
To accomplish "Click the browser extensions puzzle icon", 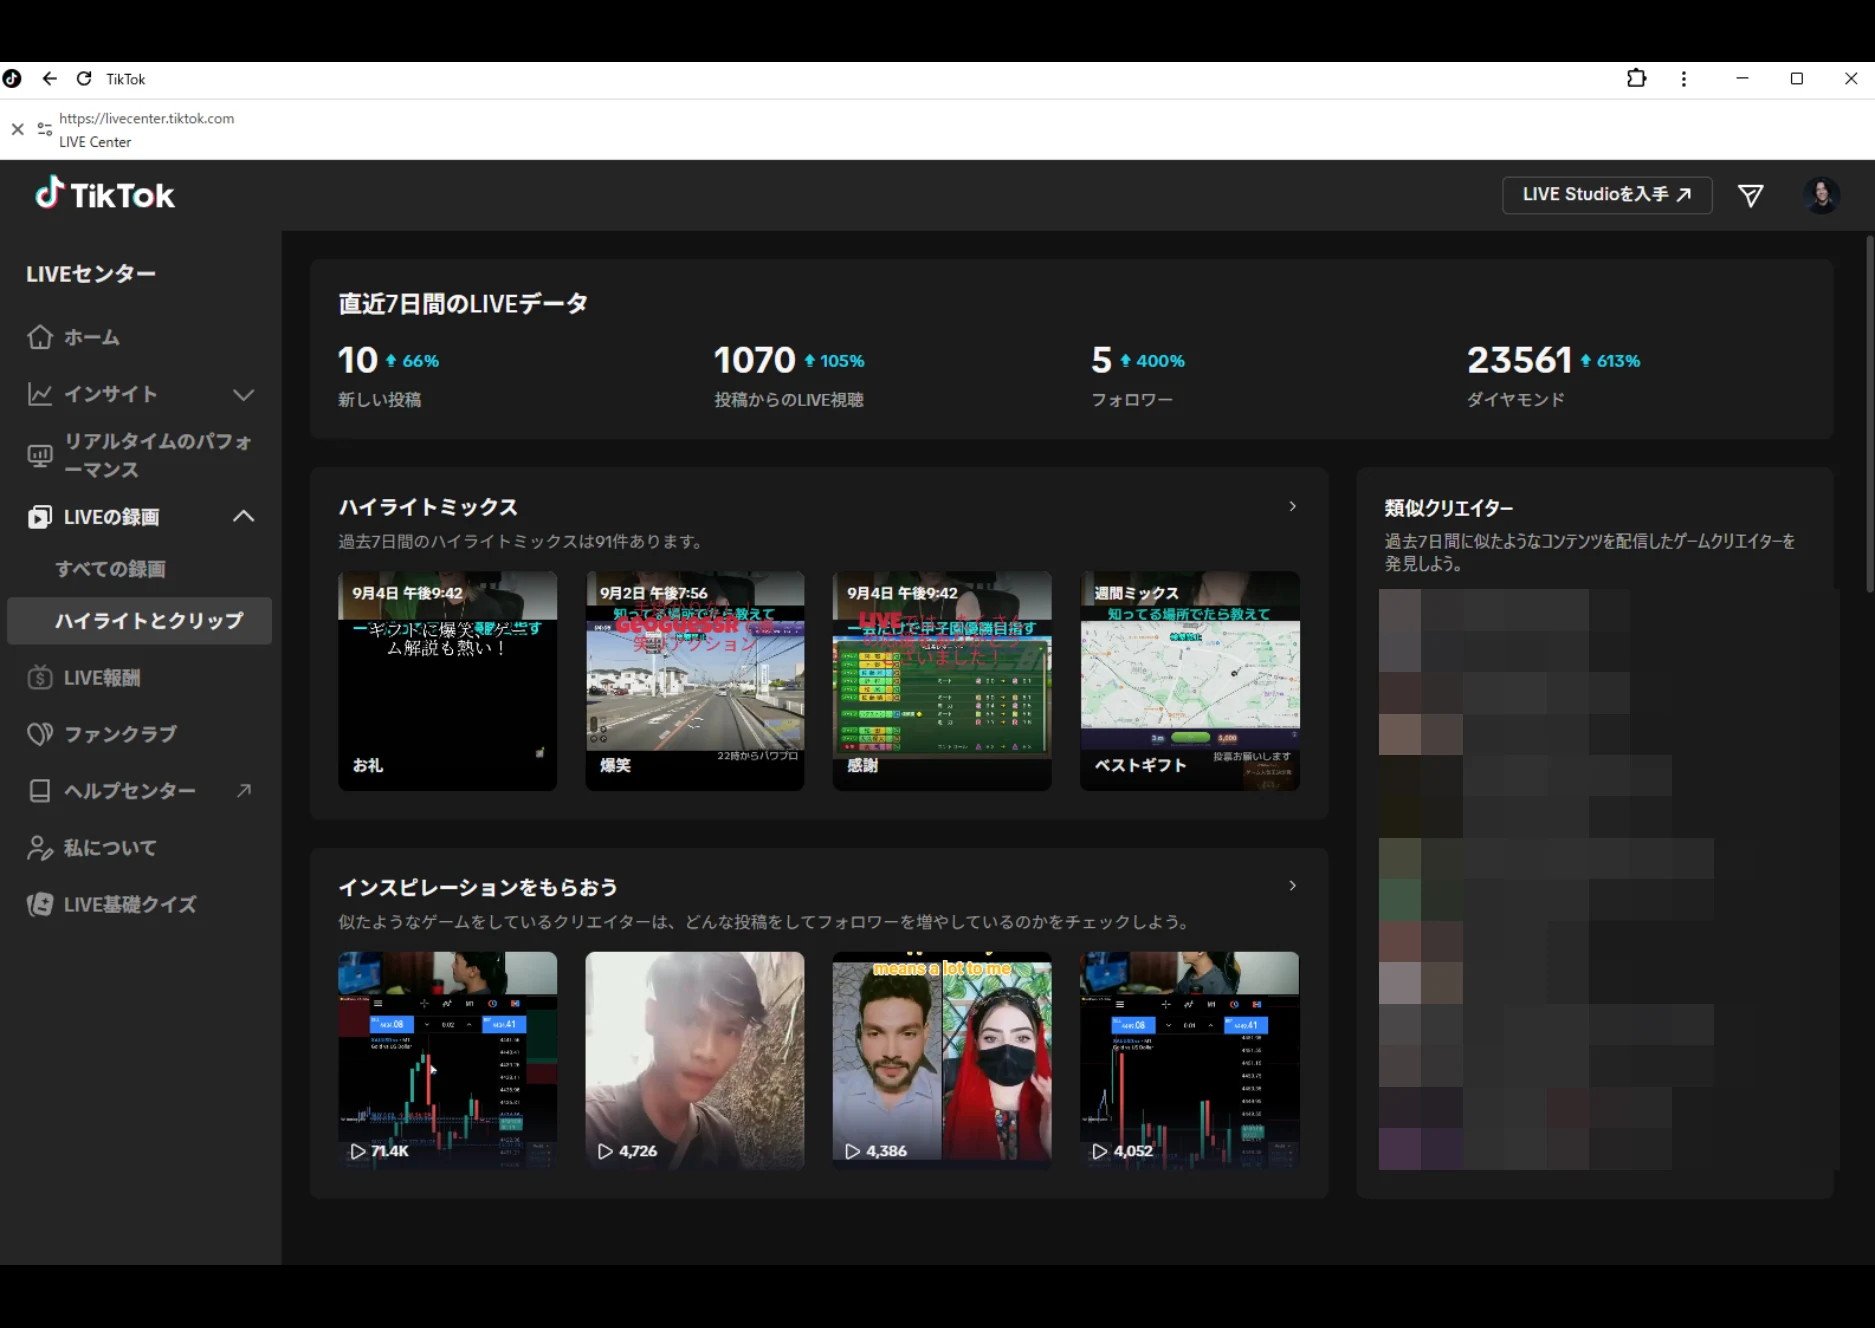I will [x=1636, y=78].
